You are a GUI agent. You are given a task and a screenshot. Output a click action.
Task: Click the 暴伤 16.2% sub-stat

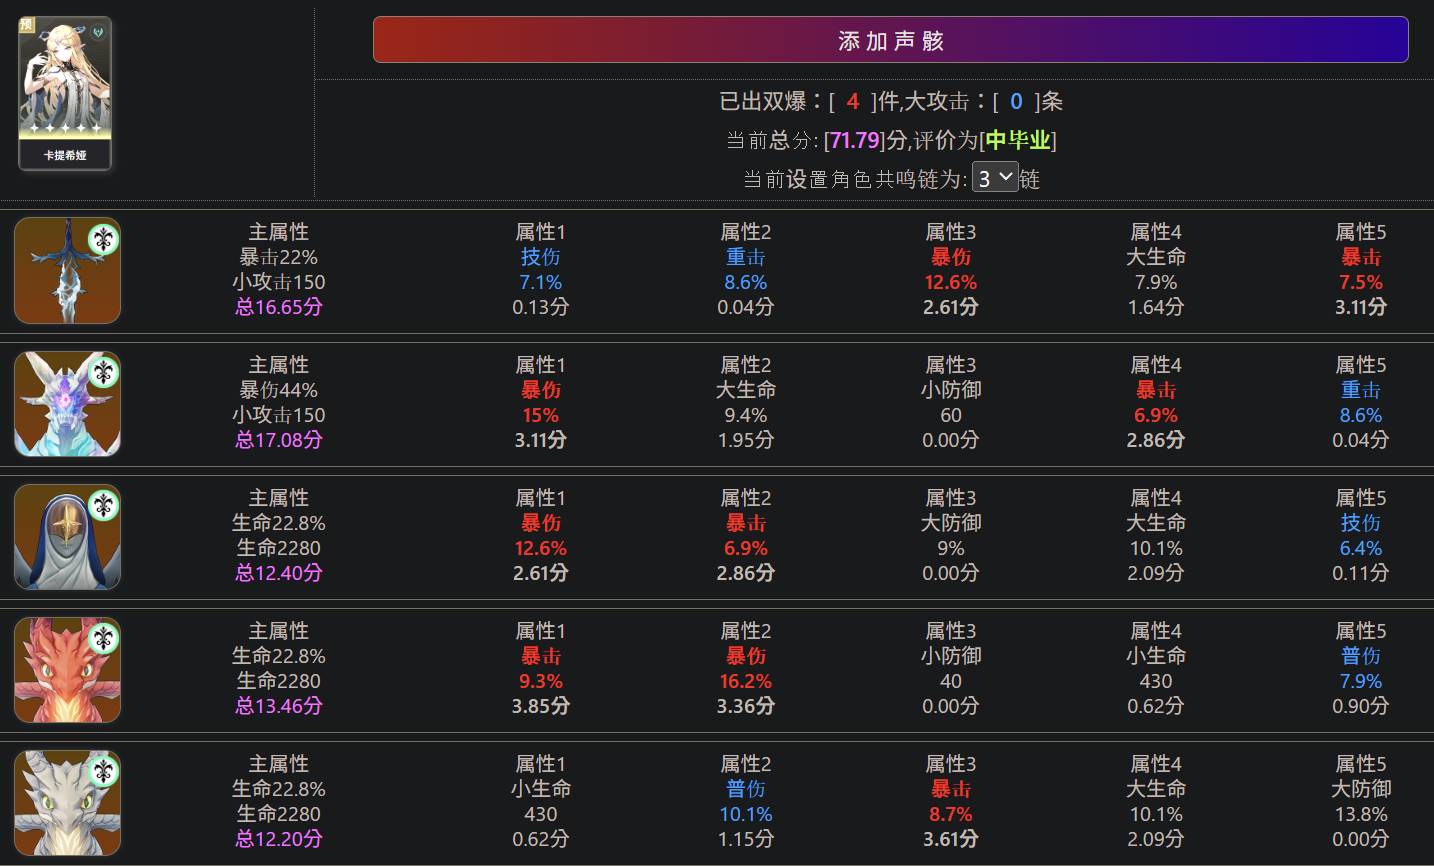[x=745, y=681]
